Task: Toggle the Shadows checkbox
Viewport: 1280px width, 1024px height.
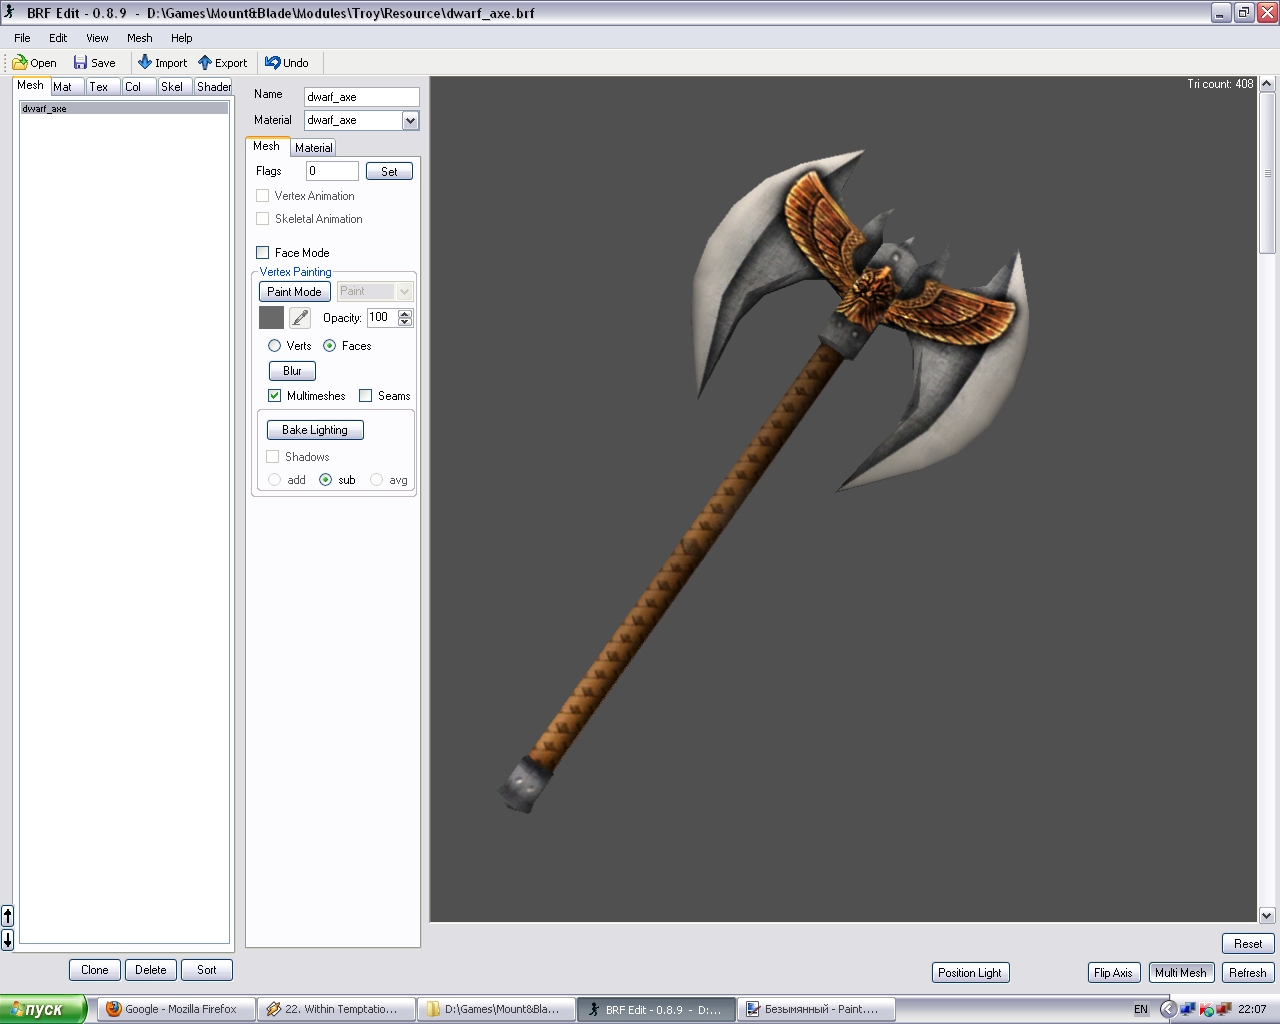Action: pyautogui.click(x=273, y=457)
